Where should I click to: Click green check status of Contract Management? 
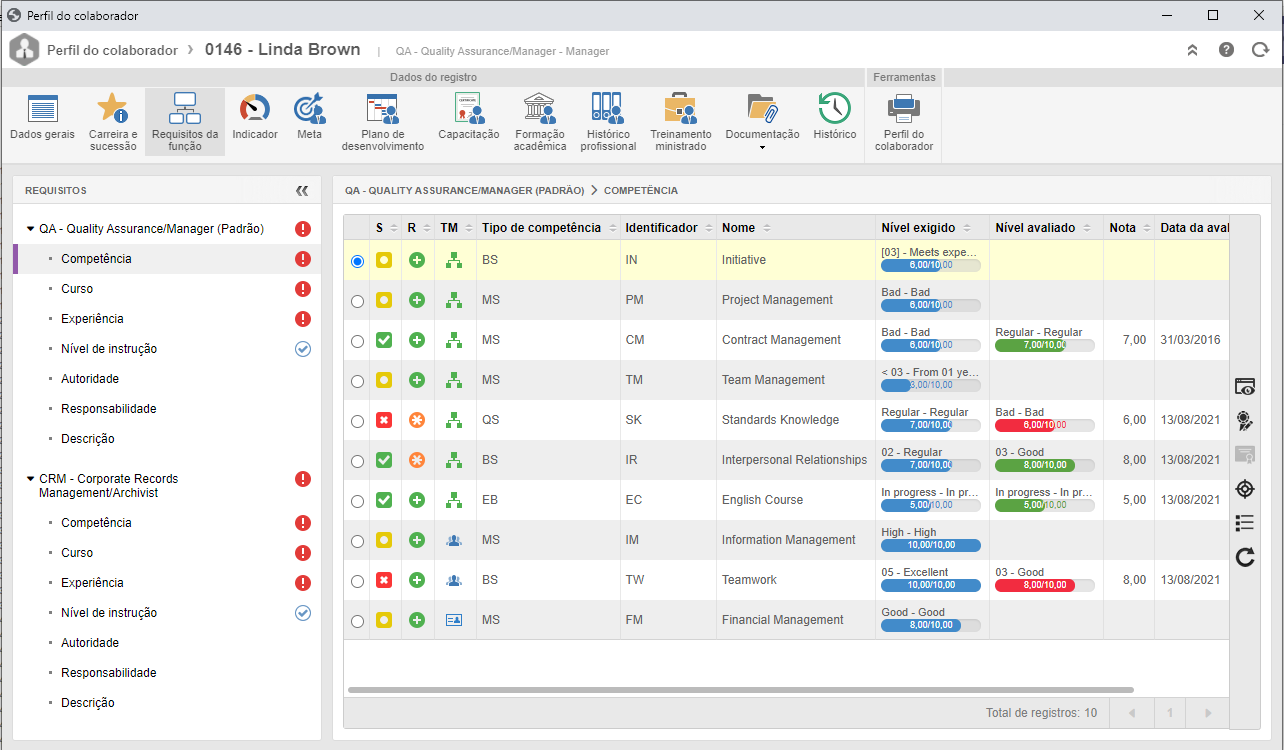coord(384,340)
